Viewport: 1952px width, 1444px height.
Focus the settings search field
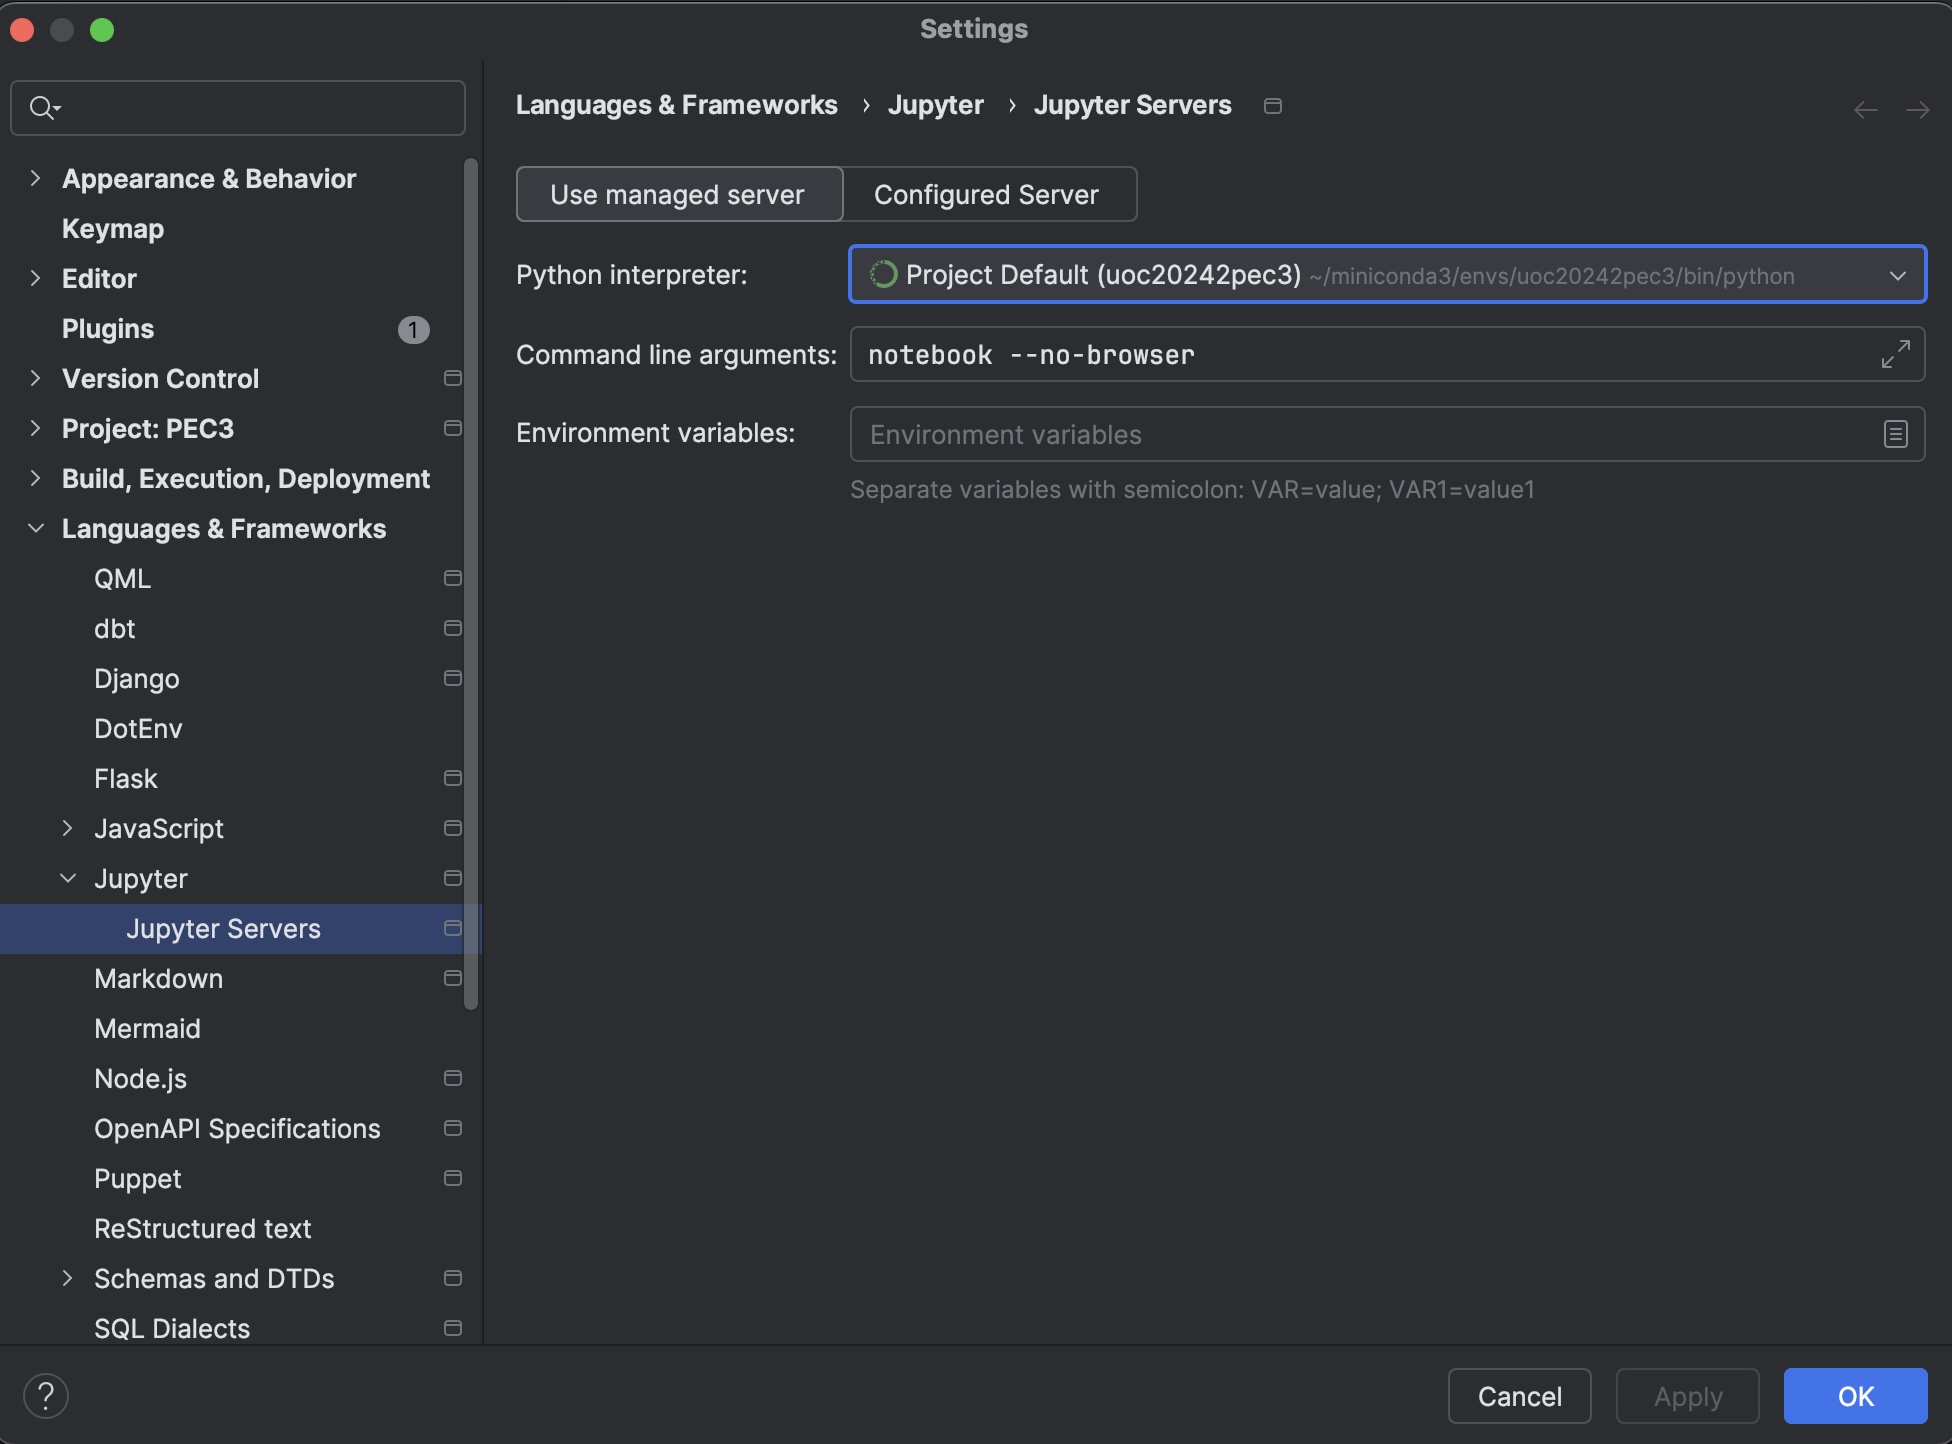coord(238,108)
